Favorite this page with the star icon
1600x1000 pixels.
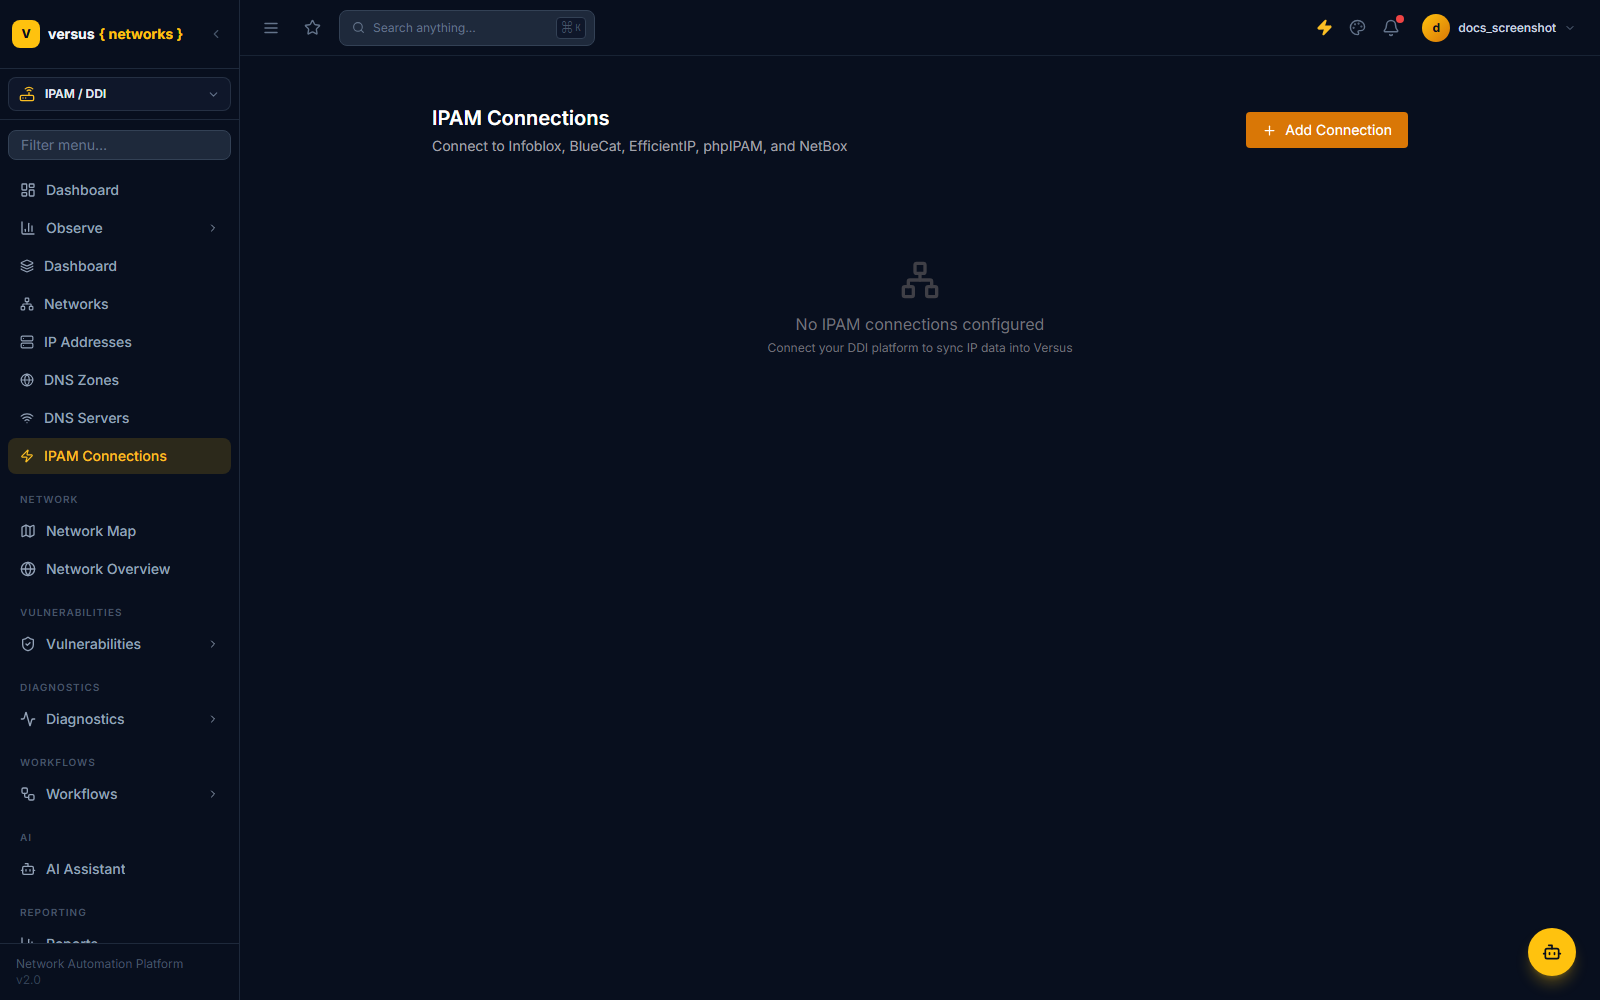(x=313, y=28)
